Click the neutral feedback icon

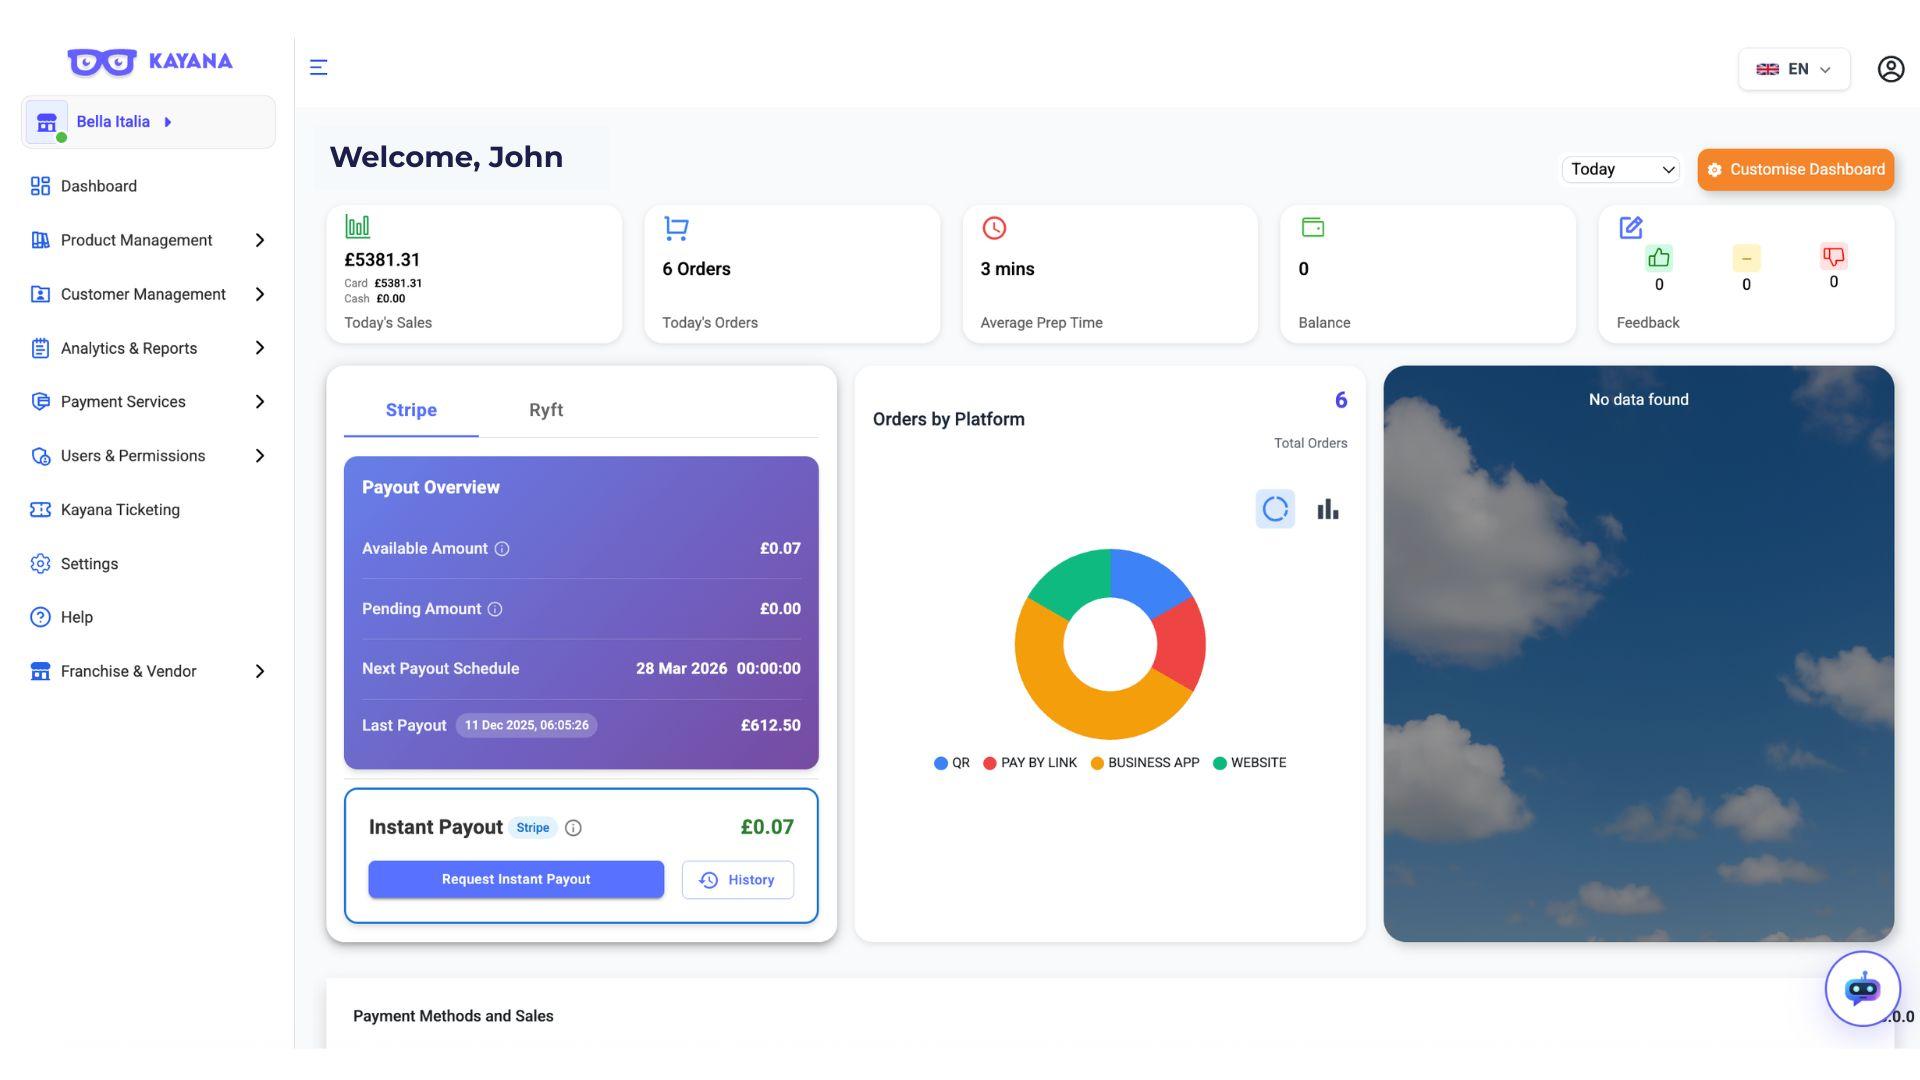tap(1746, 258)
